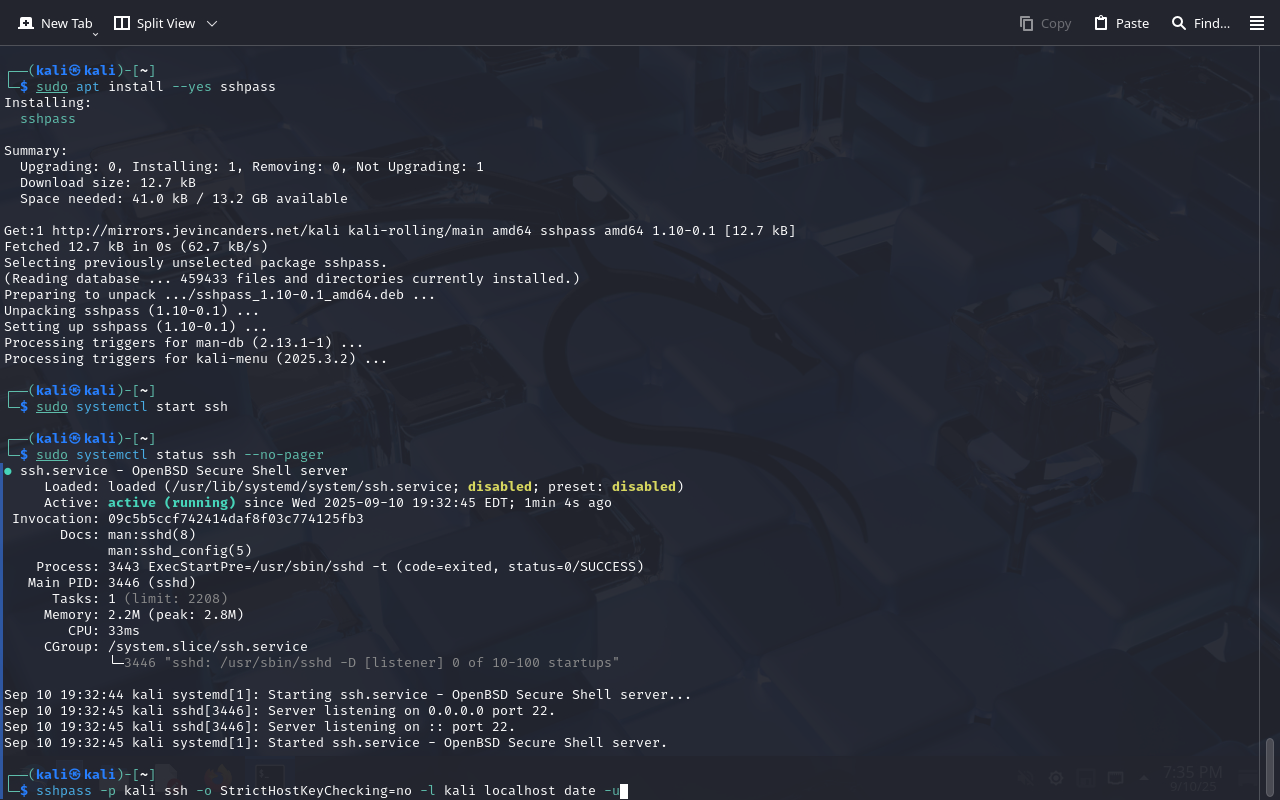This screenshot has height=800, width=1280.
Task: Expand the New Tab dropdown arrow
Action: (x=96, y=34)
